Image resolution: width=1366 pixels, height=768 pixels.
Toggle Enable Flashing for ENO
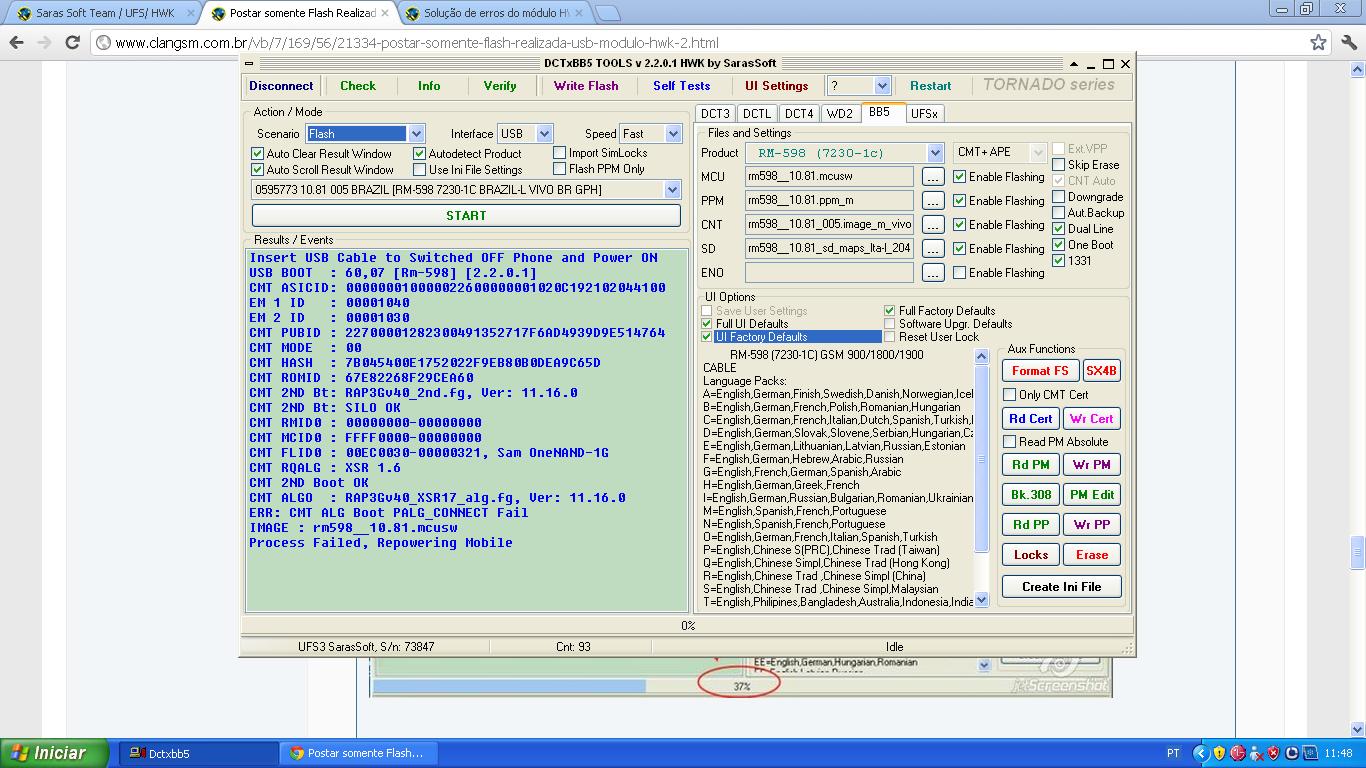pos(959,273)
